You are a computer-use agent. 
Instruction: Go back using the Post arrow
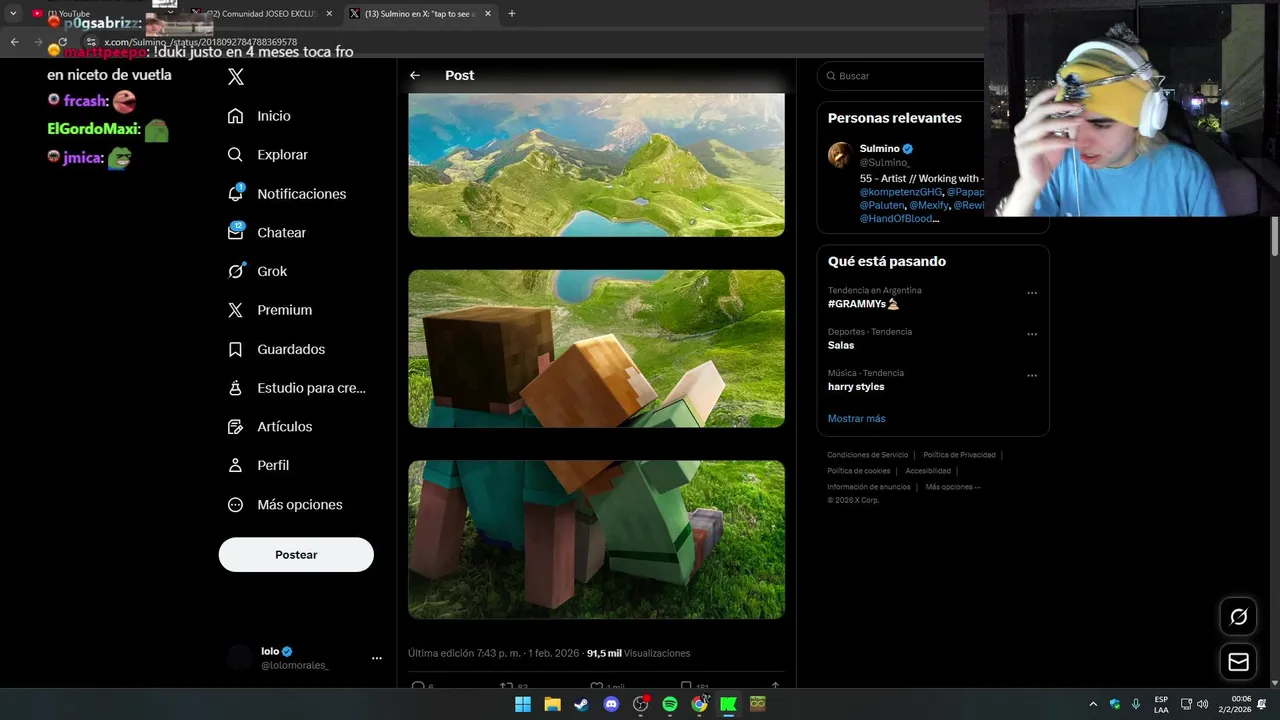415,75
